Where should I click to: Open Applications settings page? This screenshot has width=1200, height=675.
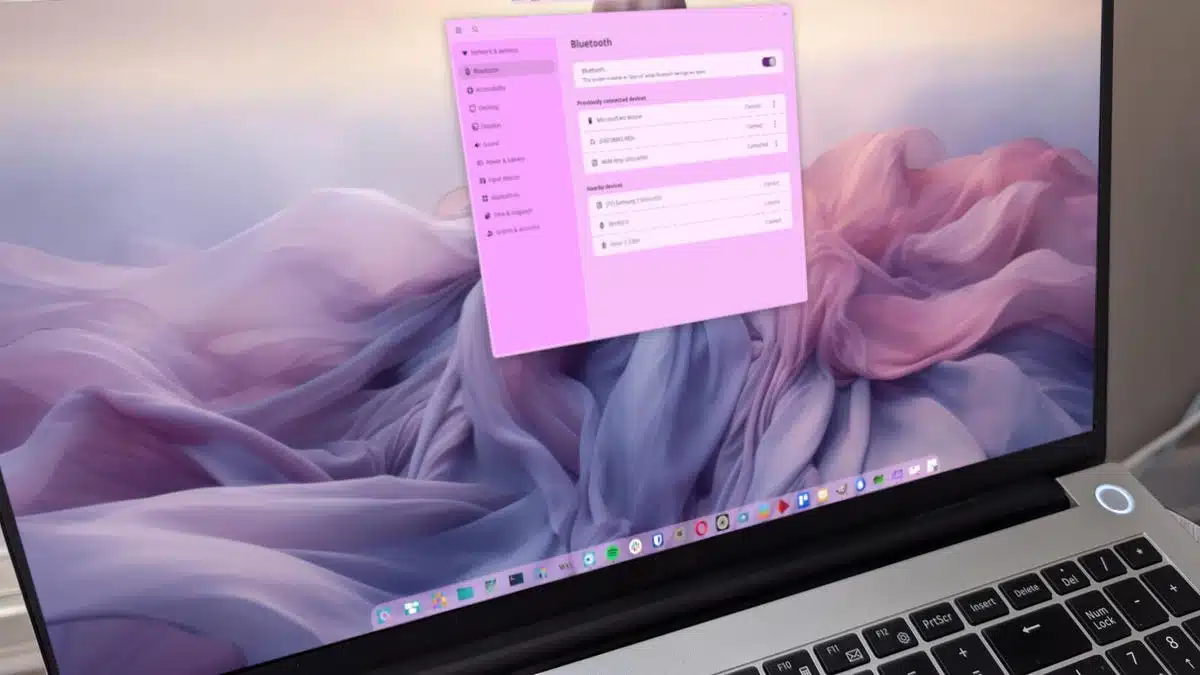coord(500,197)
